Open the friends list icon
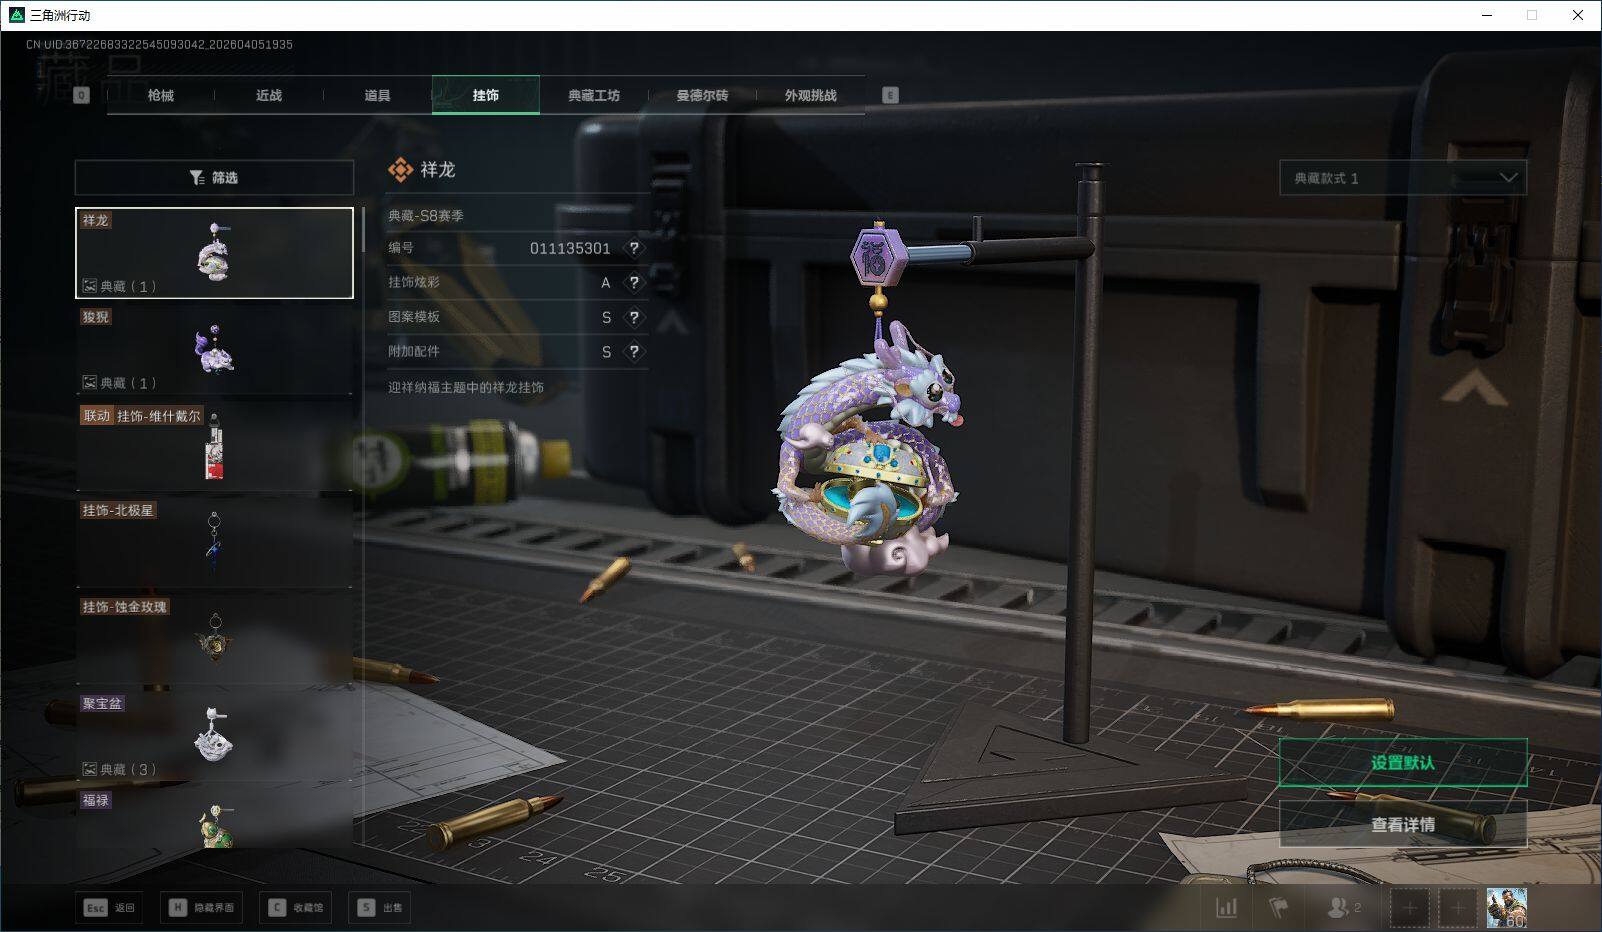Image resolution: width=1602 pixels, height=932 pixels. coord(1341,908)
